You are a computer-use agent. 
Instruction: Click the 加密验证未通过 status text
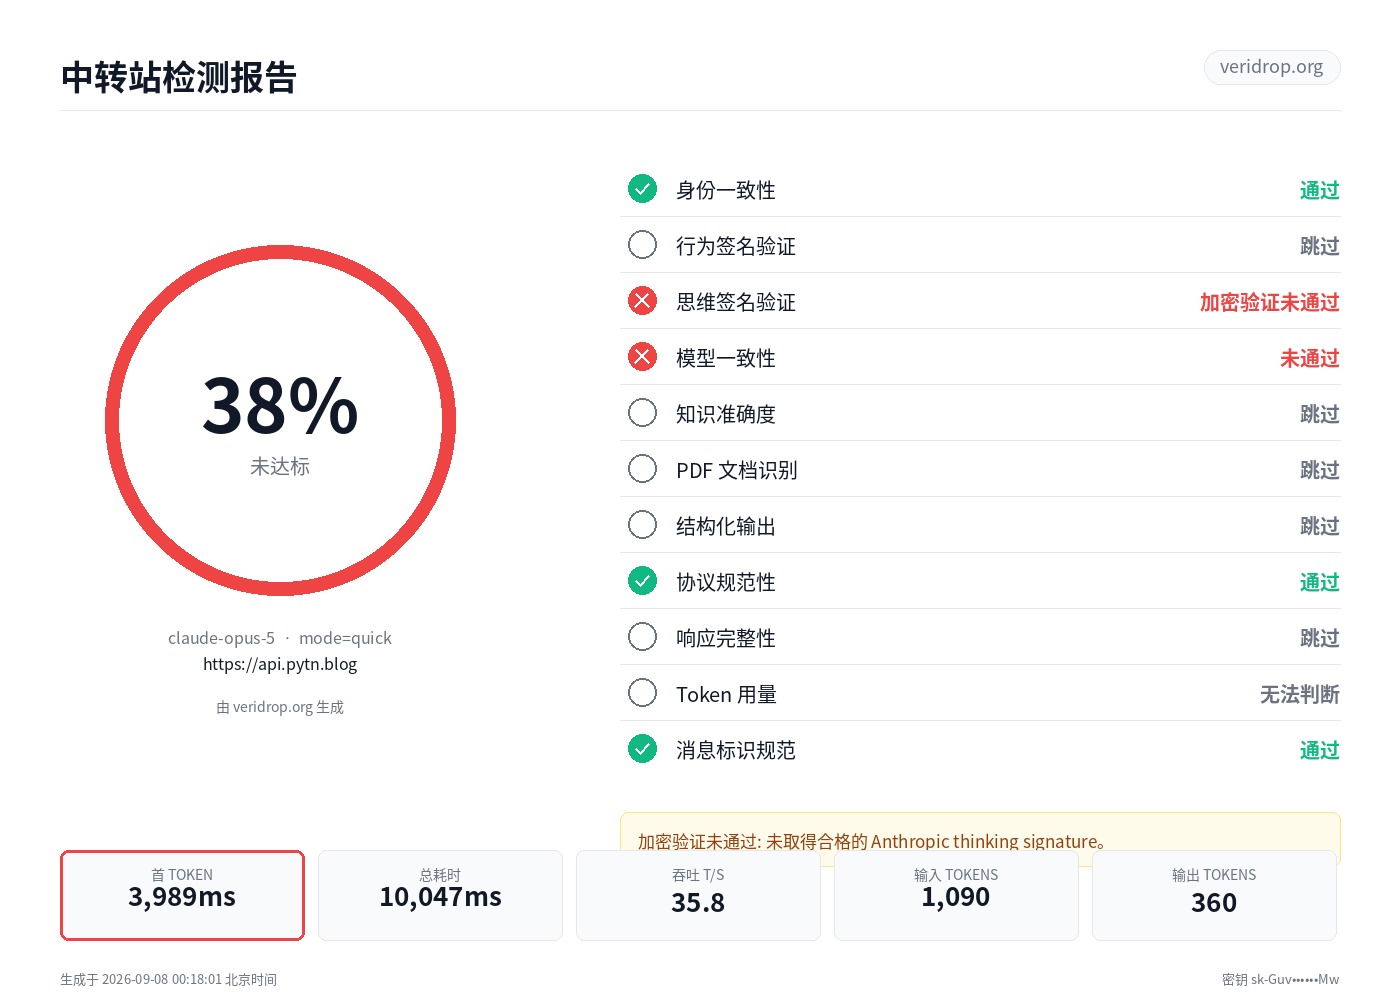[1269, 302]
